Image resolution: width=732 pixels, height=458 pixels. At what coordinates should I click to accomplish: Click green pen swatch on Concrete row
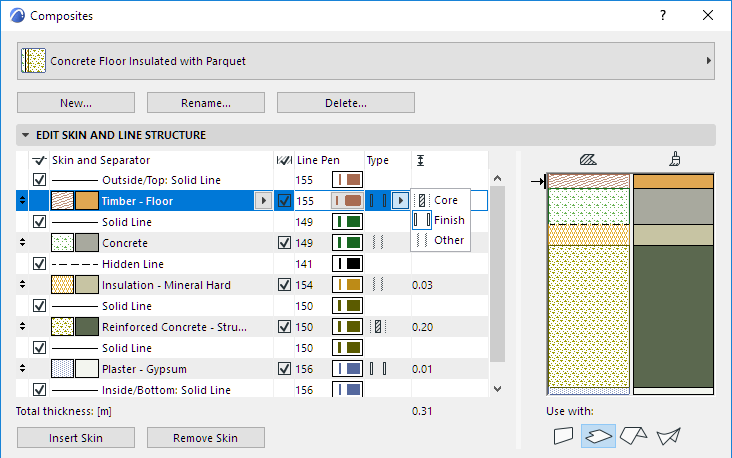pyautogui.click(x=347, y=243)
